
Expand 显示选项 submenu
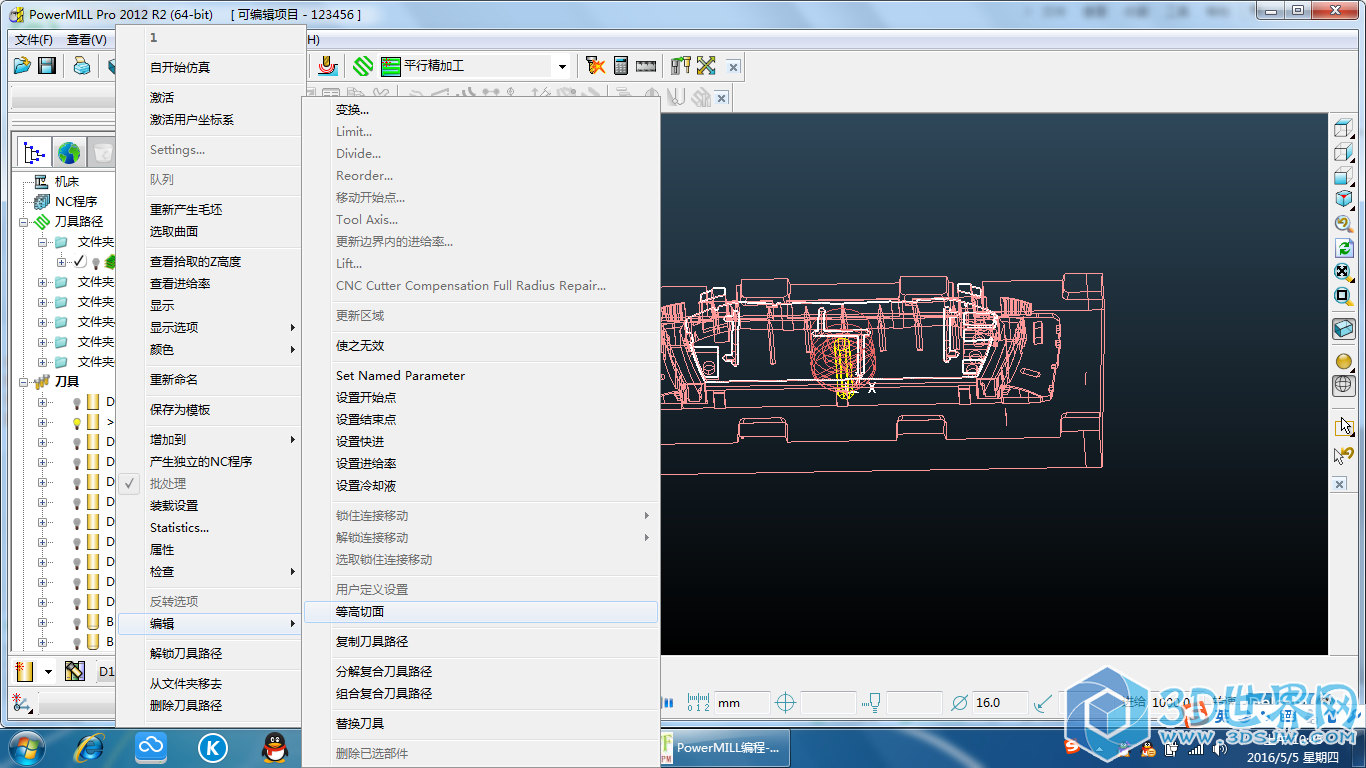point(211,327)
